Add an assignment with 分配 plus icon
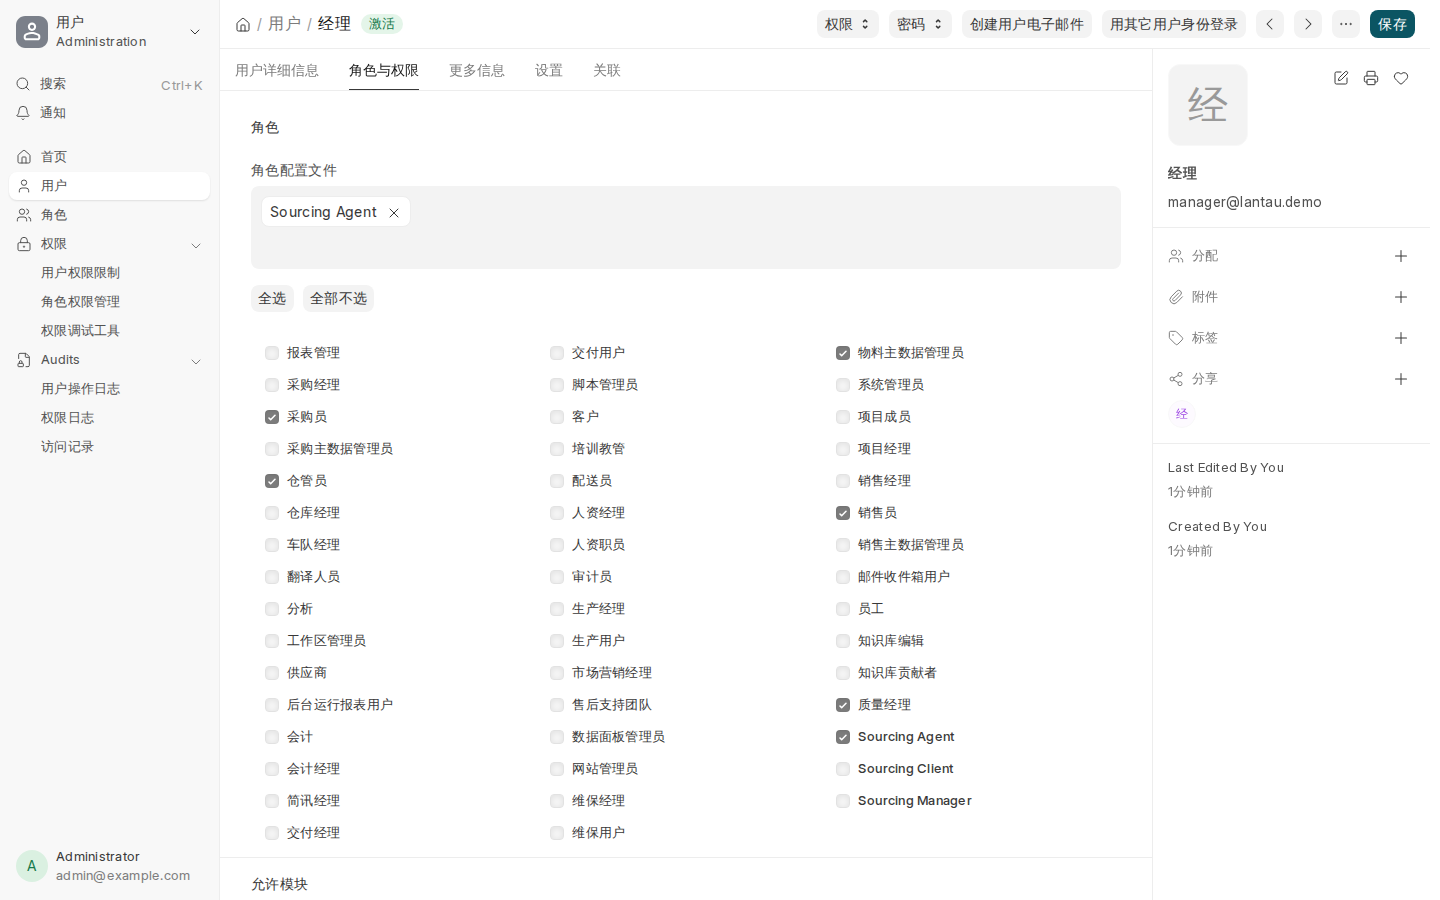The height and width of the screenshot is (900, 1440). coord(1401,256)
